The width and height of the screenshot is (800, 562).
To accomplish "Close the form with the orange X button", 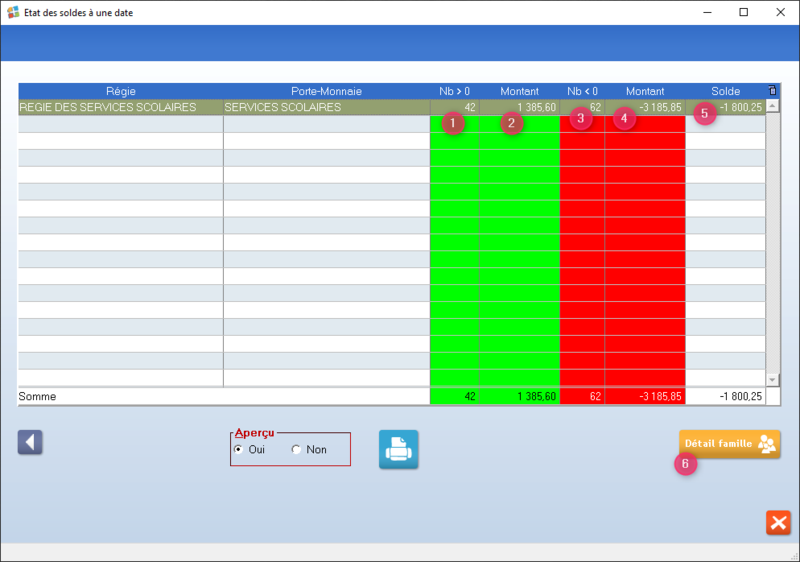I will coord(778,522).
